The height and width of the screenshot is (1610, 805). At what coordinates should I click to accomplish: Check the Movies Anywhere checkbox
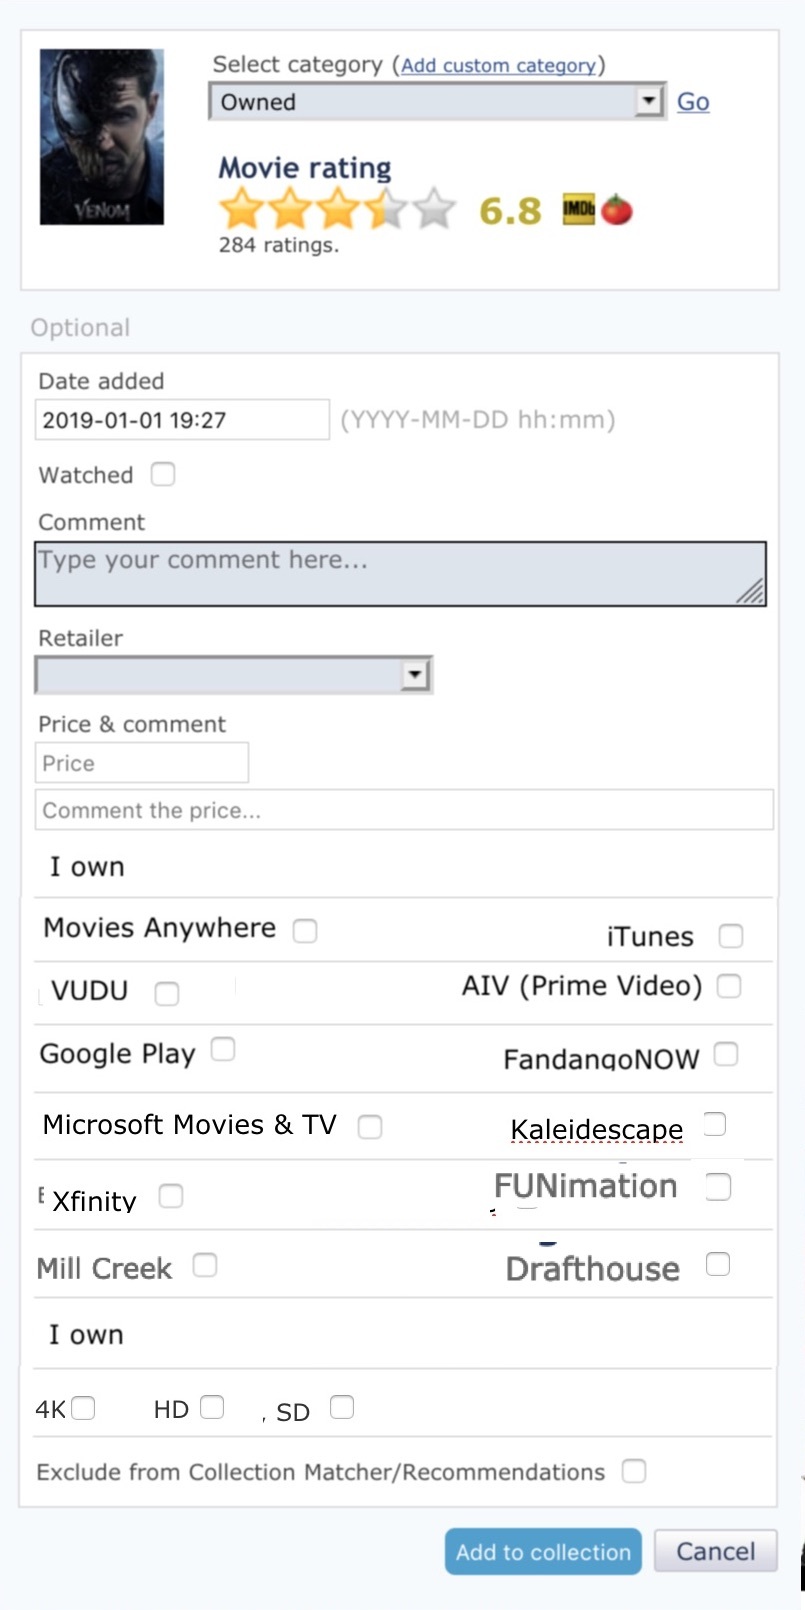pyautogui.click(x=305, y=931)
